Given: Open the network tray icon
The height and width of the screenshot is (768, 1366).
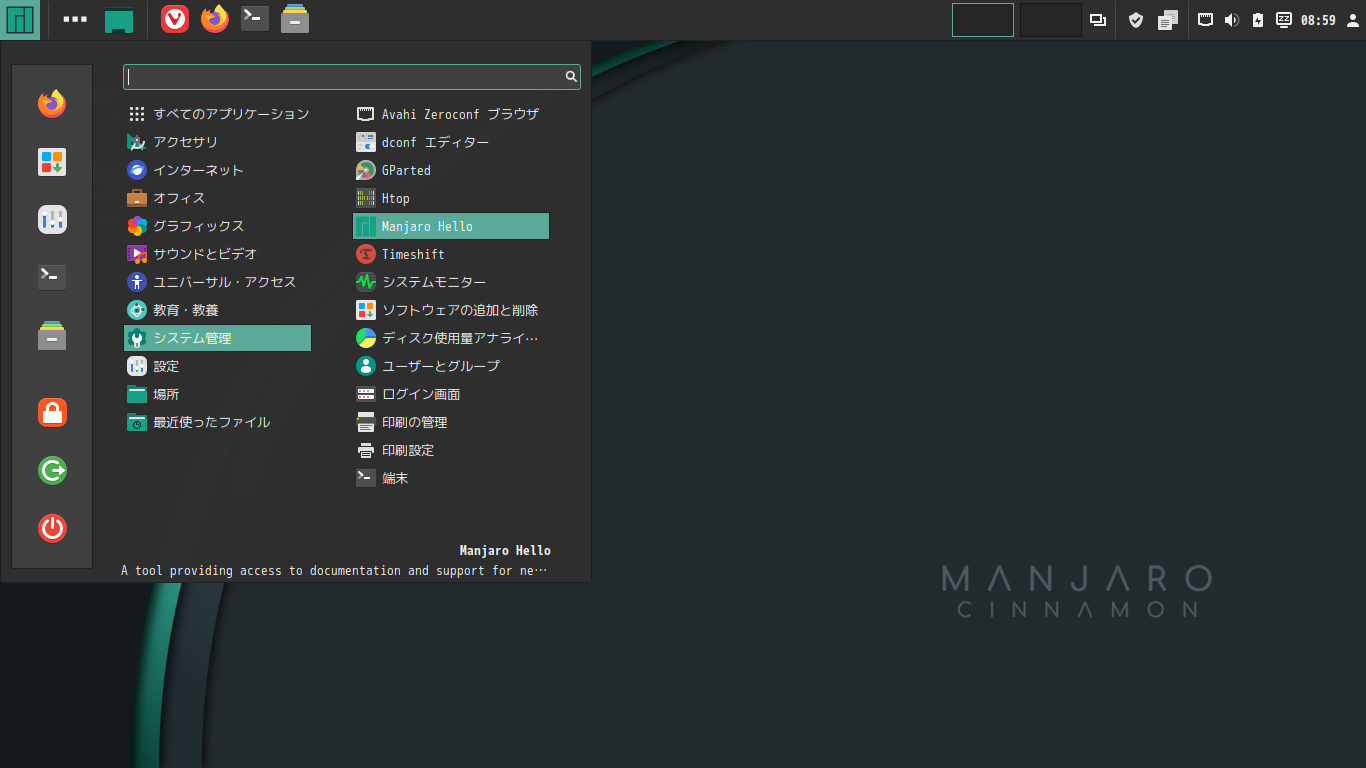Looking at the screenshot, I should click(x=1206, y=20).
